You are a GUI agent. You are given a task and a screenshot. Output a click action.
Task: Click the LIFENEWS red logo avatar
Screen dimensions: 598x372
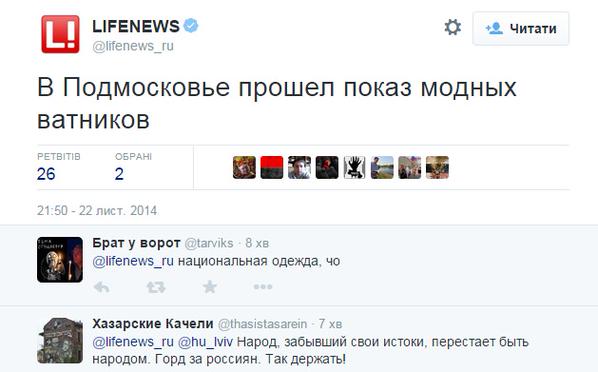[60, 34]
